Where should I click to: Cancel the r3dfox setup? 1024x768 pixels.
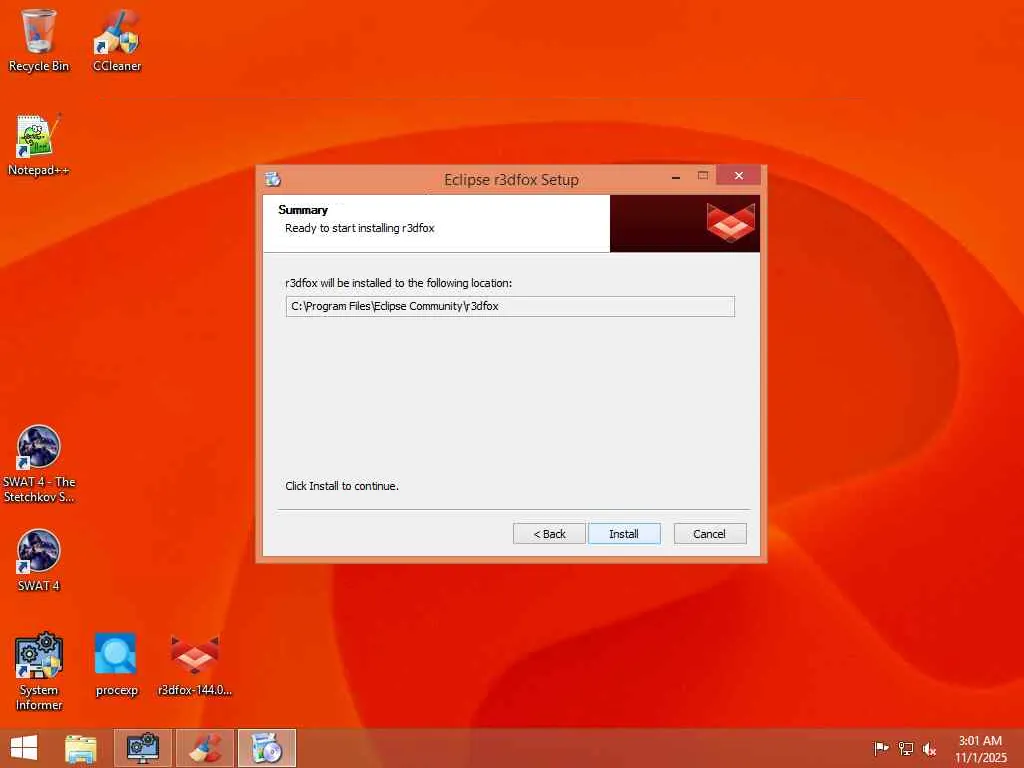tap(709, 534)
